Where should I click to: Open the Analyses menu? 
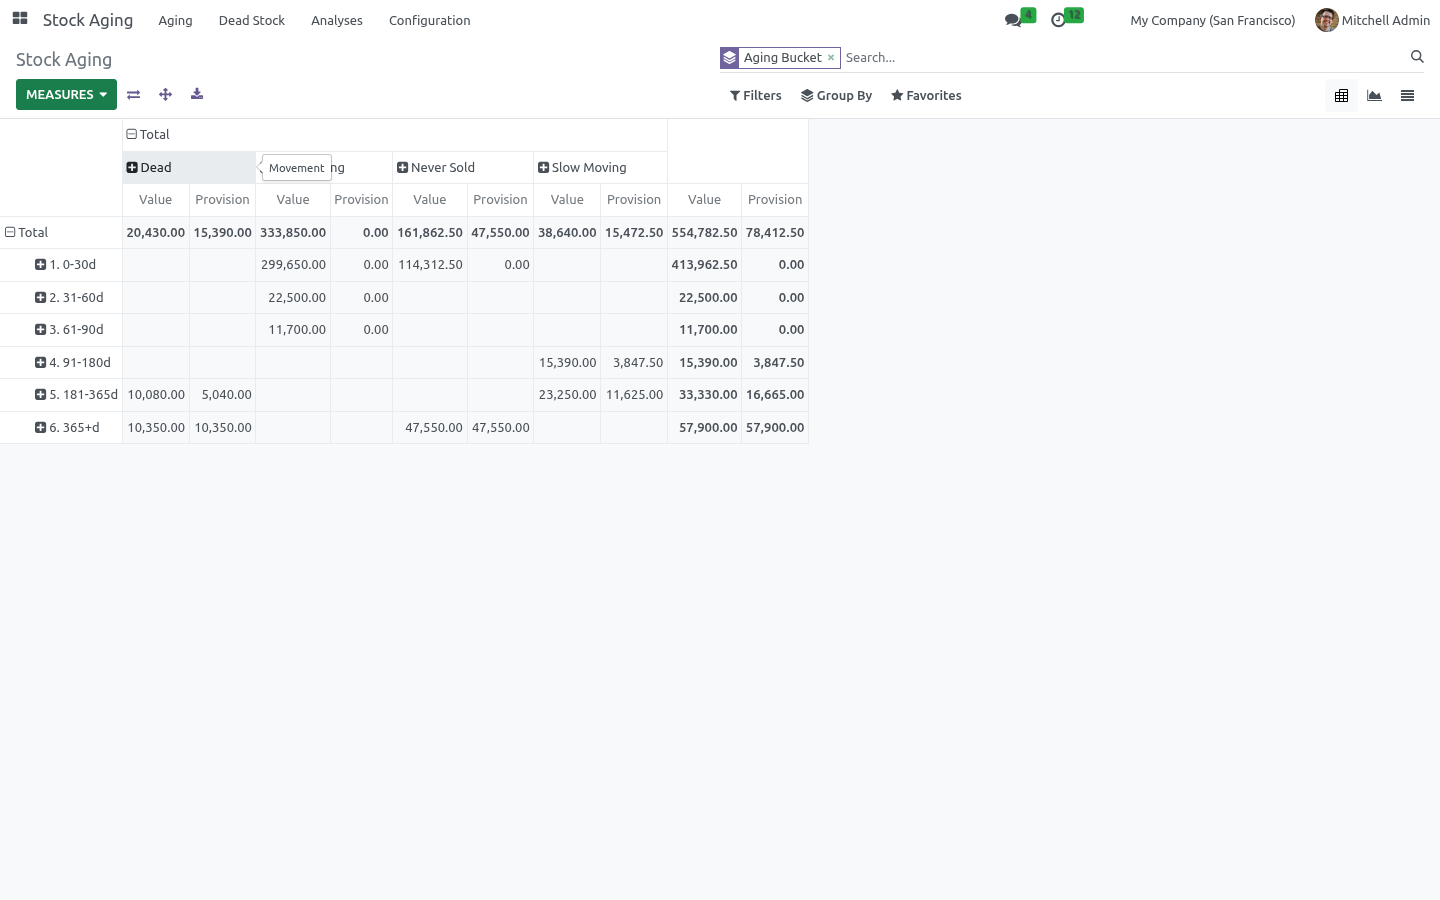337,20
